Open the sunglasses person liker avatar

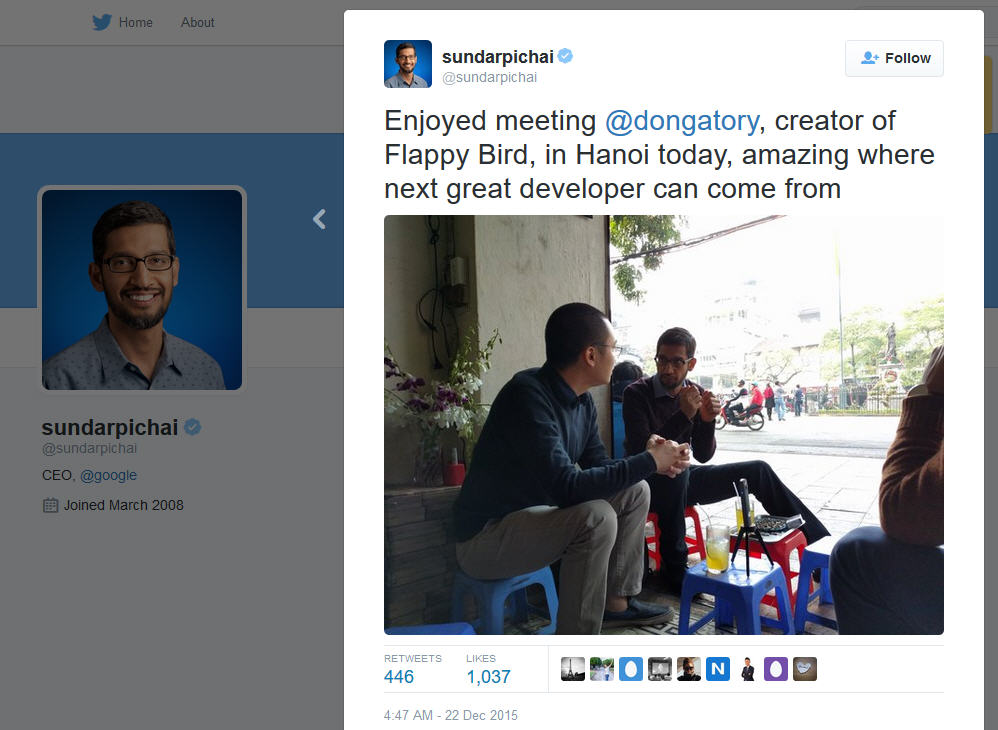point(689,669)
